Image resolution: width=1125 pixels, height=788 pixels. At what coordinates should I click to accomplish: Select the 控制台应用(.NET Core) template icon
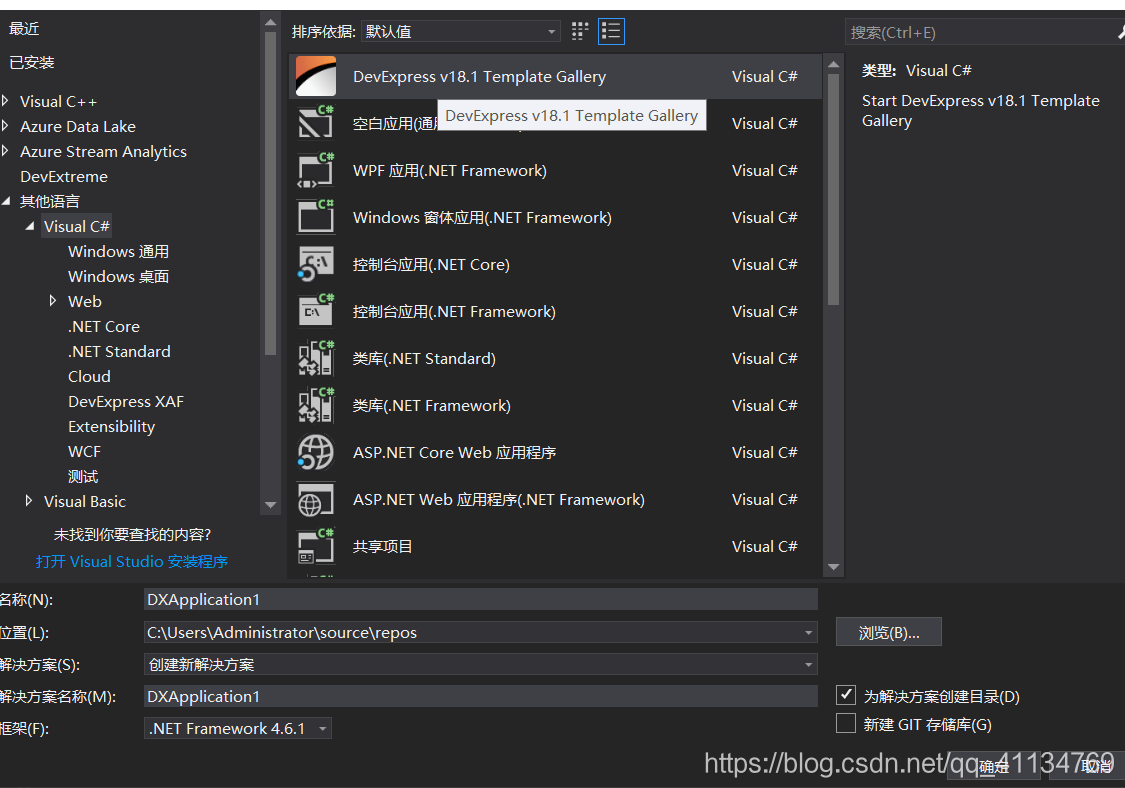point(316,264)
